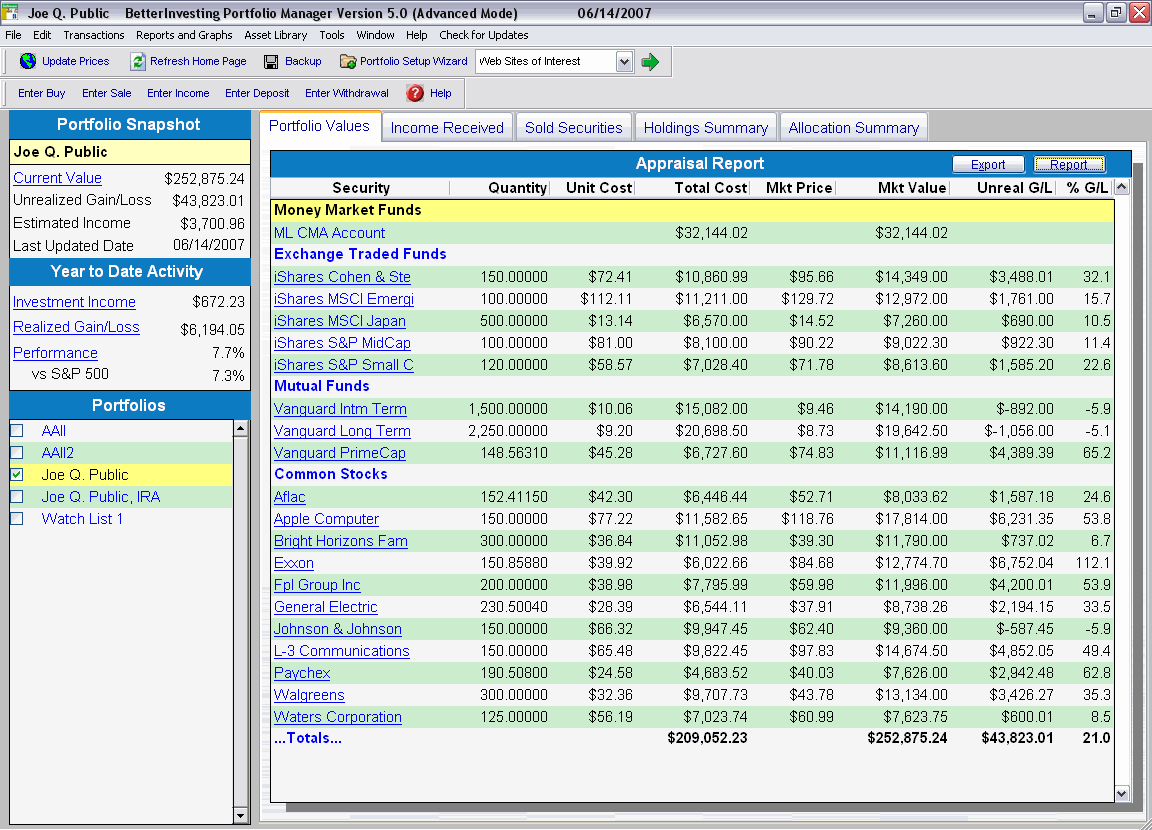Screen dimensions: 1152x830
Task: Click the Enter Buy link
Action: (41, 93)
